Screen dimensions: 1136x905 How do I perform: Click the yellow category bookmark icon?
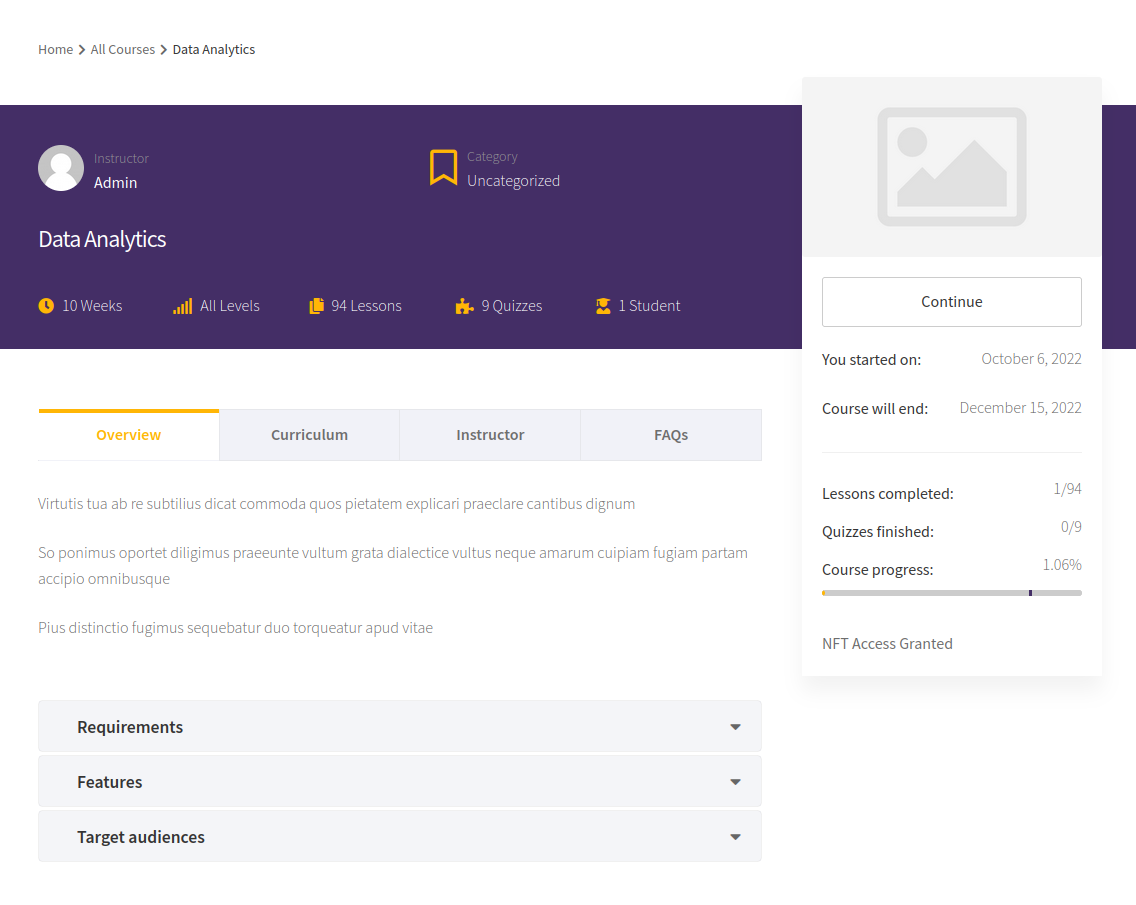click(x=443, y=167)
